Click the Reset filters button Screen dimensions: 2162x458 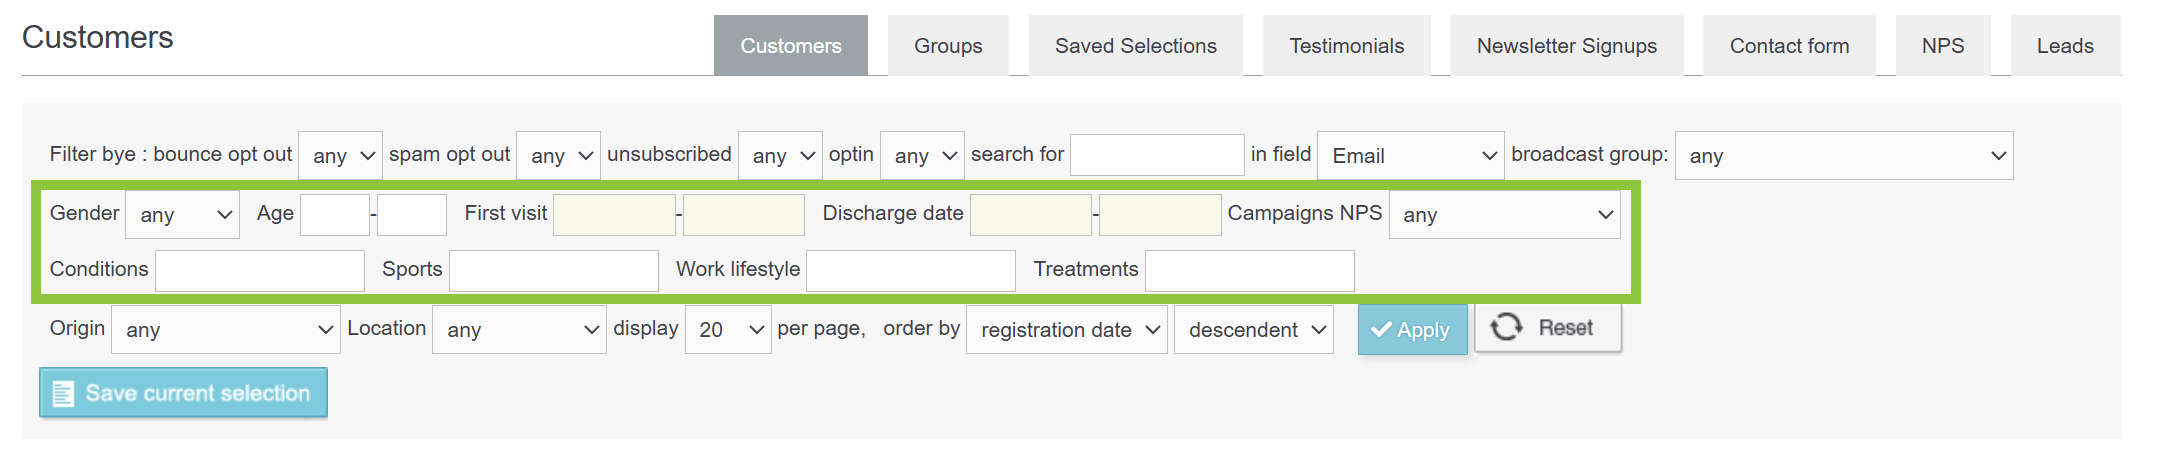tap(1547, 328)
